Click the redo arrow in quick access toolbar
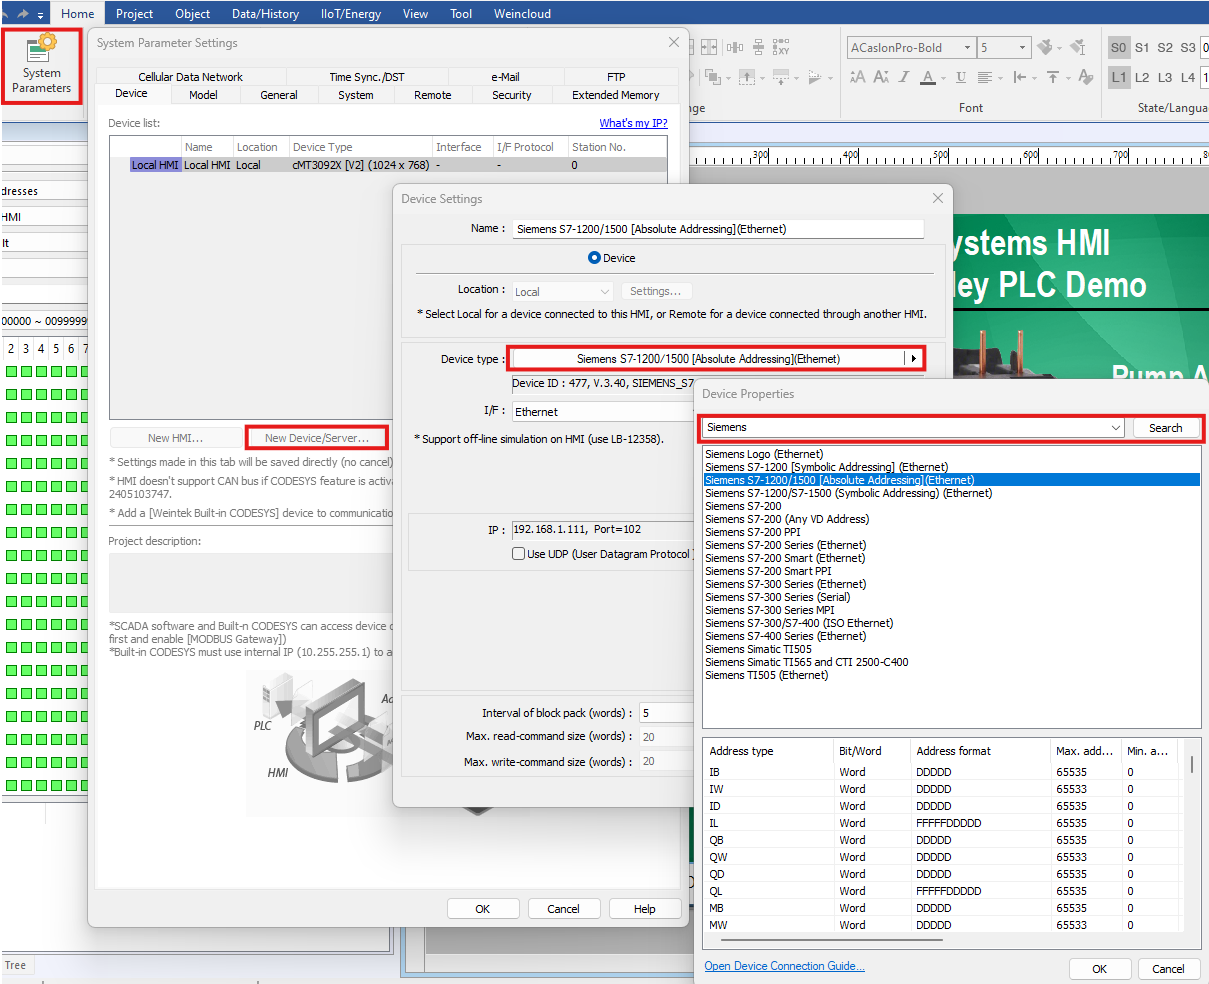This screenshot has height=984, width=1209. 23,14
